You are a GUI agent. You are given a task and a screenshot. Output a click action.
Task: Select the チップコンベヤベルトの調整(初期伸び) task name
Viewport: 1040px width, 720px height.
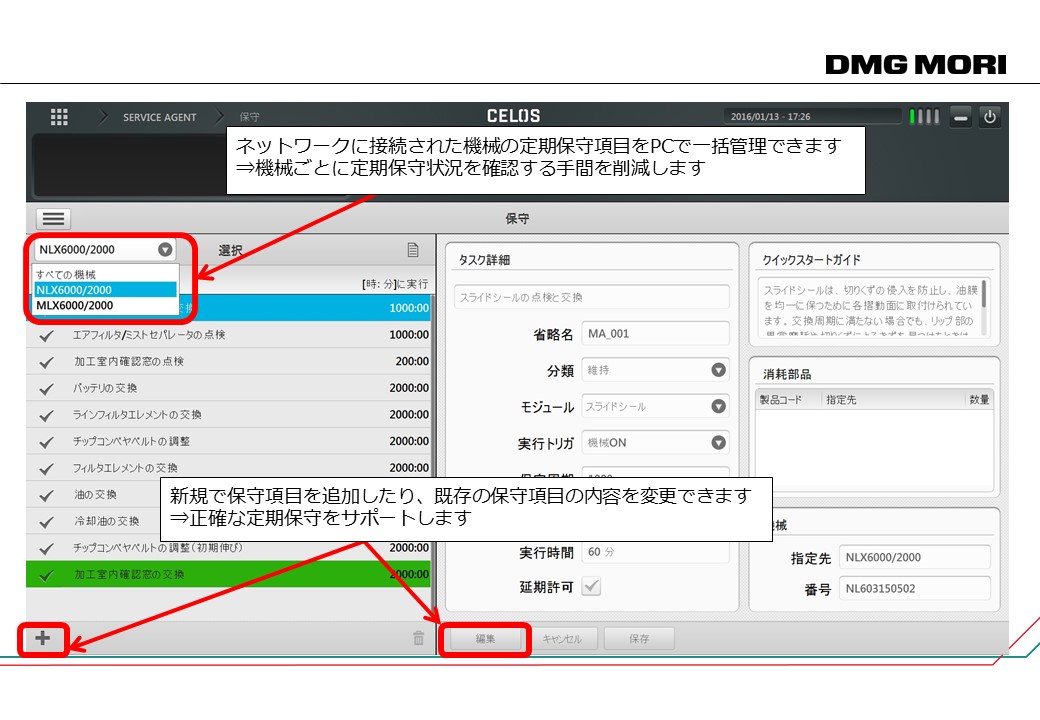pos(158,548)
